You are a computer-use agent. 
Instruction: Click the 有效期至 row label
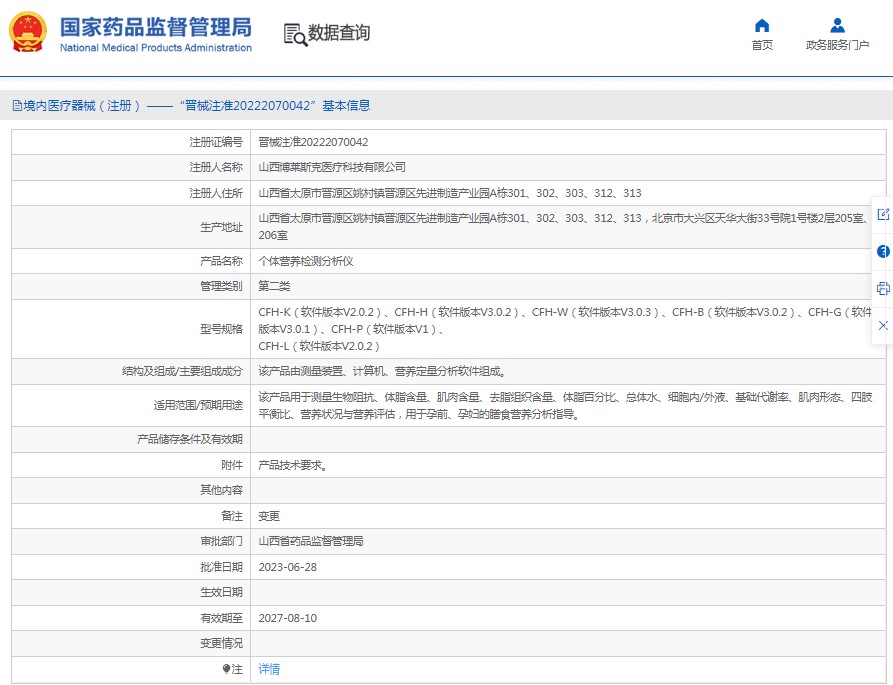click(x=221, y=618)
